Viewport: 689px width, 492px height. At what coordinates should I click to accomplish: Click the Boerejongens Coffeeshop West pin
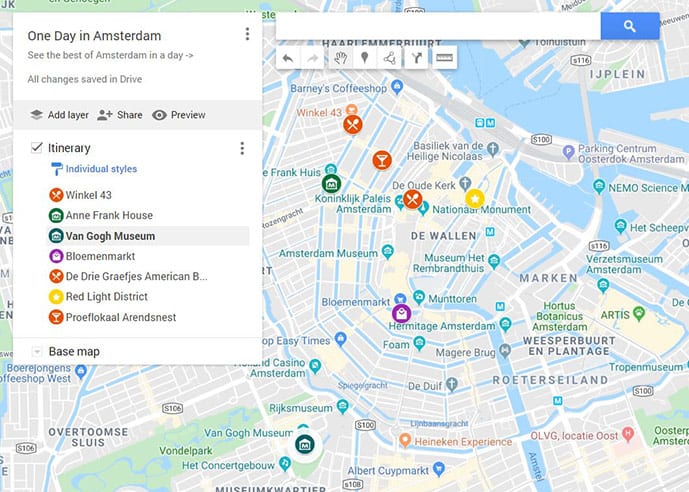coord(80,371)
